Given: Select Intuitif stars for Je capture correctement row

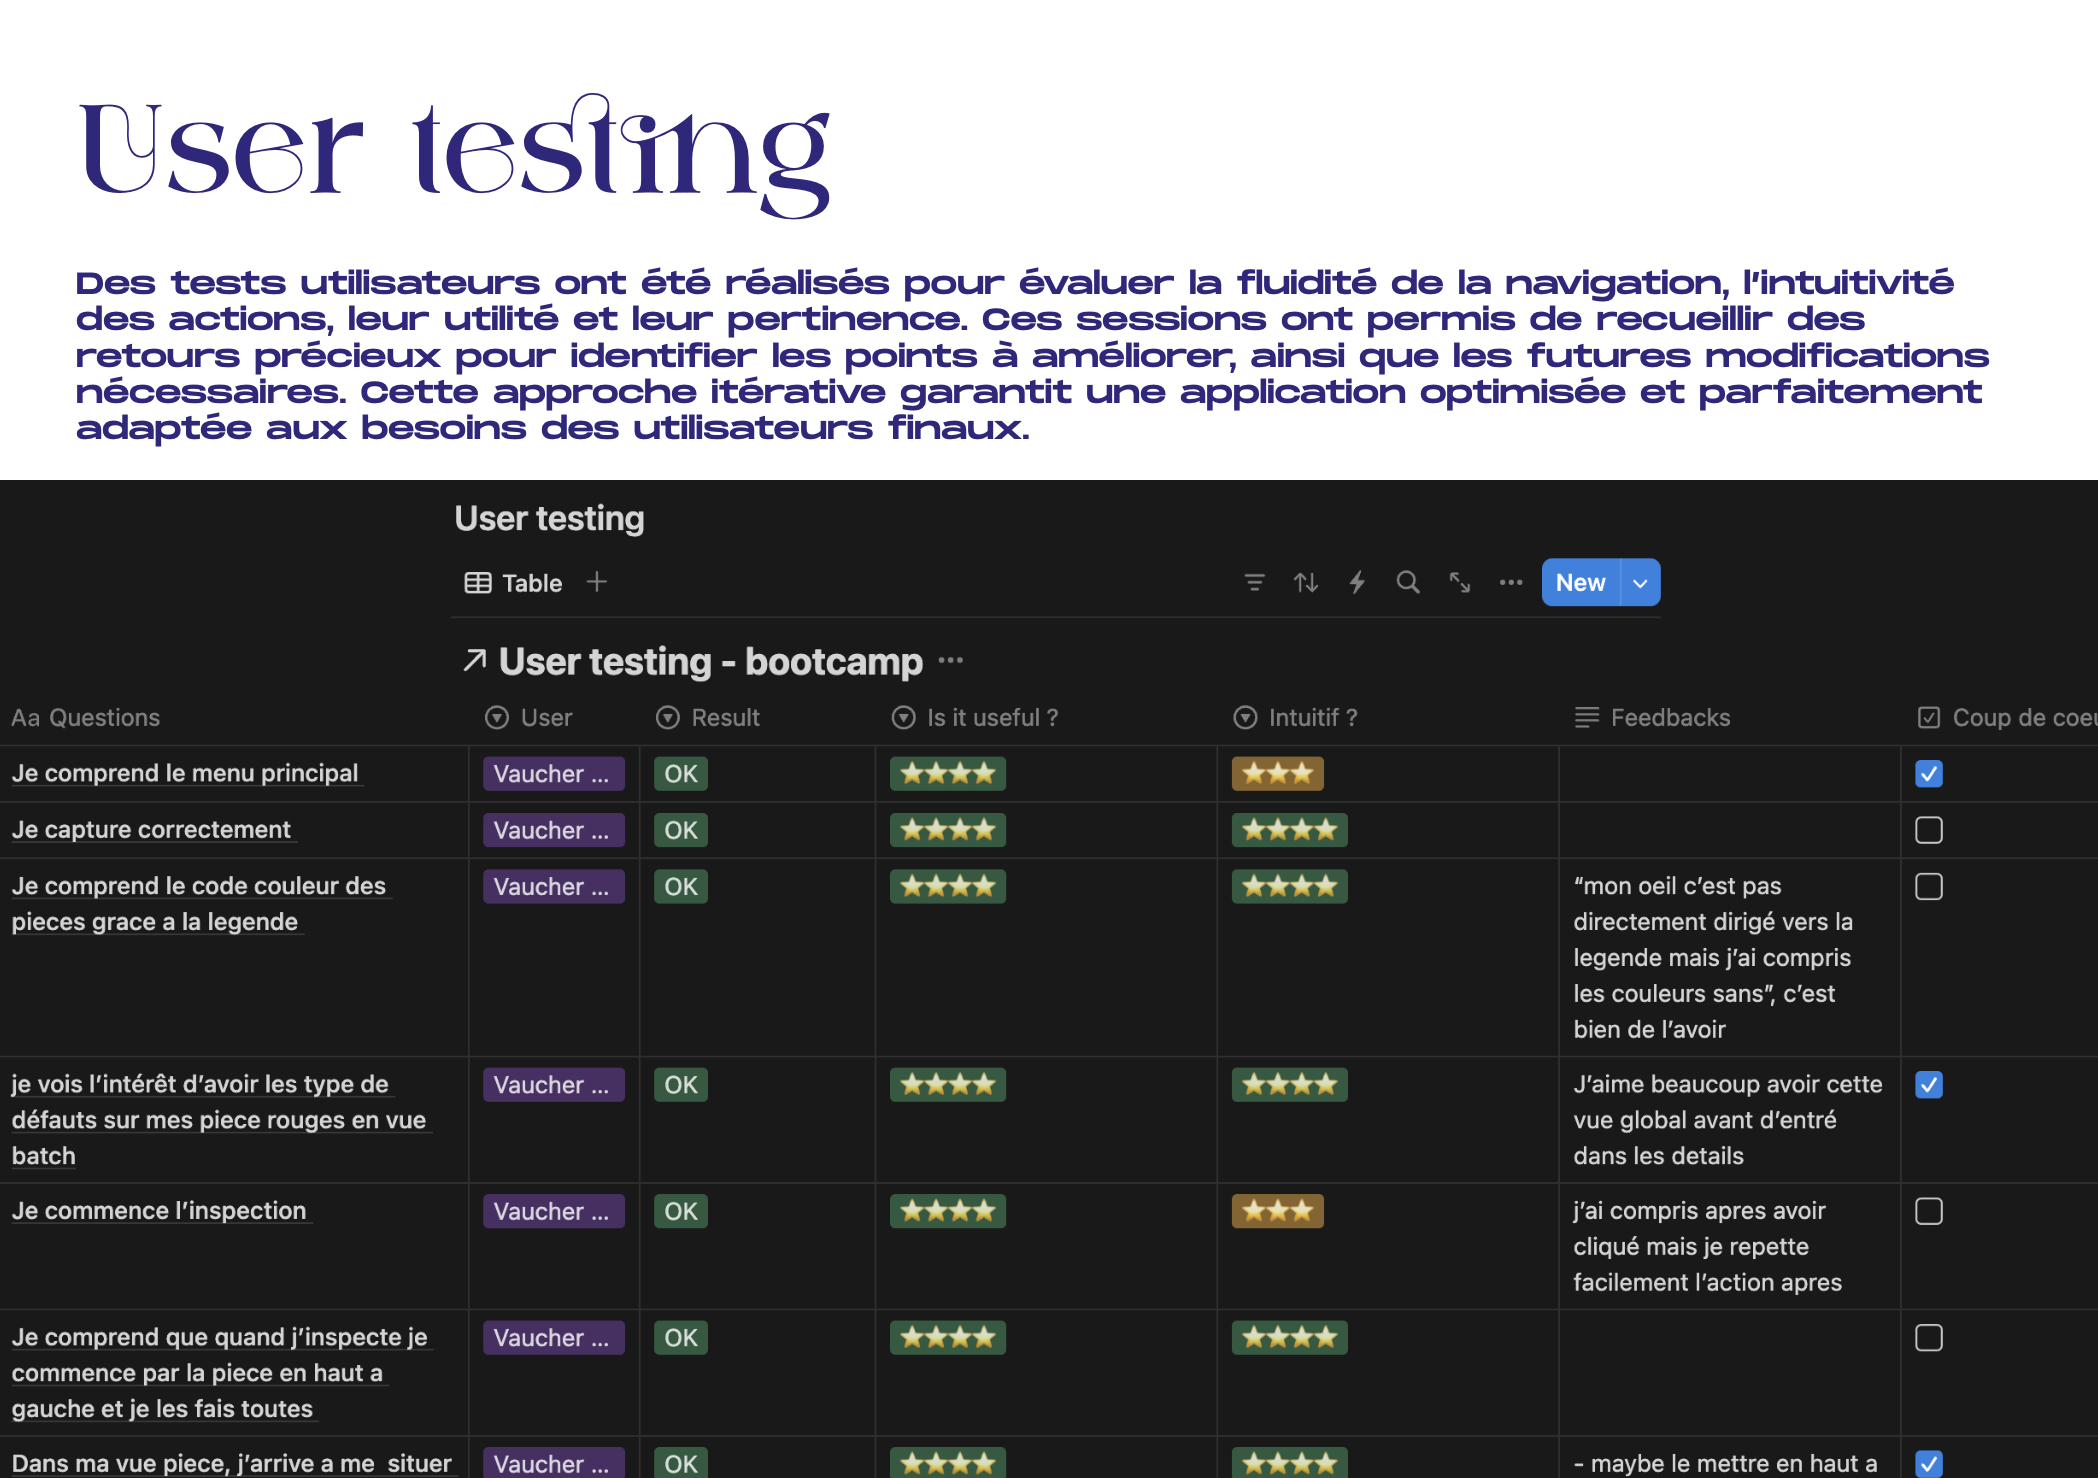Looking at the screenshot, I should click(x=1290, y=830).
